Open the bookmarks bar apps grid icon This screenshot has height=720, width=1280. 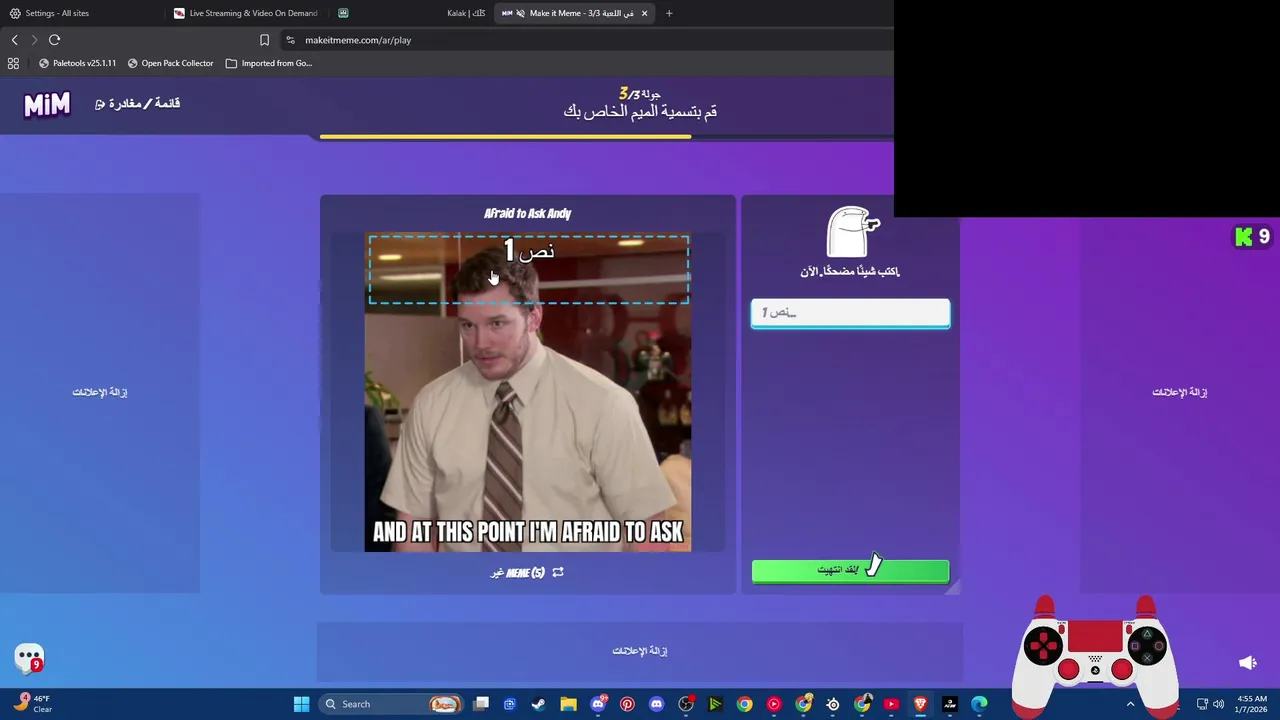(x=13, y=63)
